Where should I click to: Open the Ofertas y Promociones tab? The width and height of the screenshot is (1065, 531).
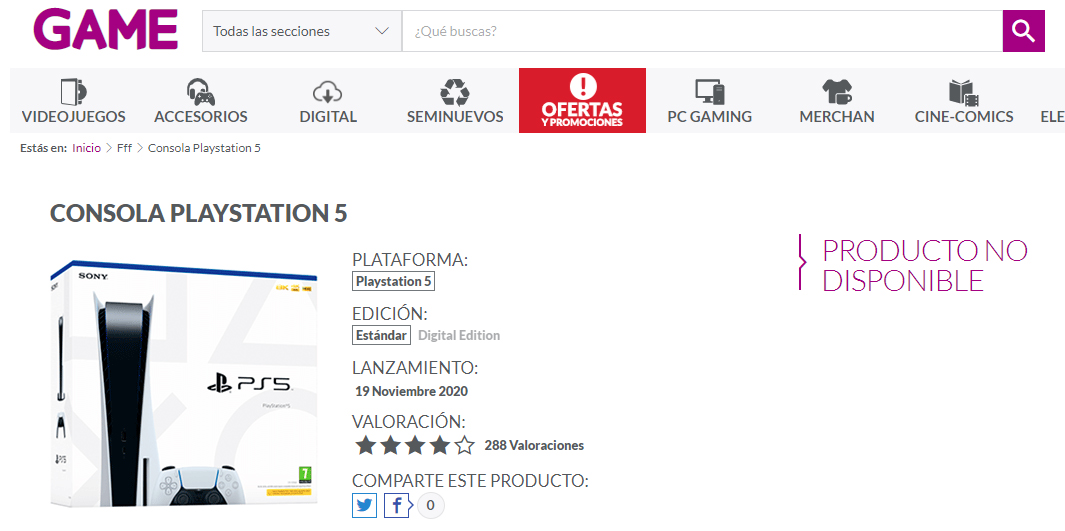point(582,100)
